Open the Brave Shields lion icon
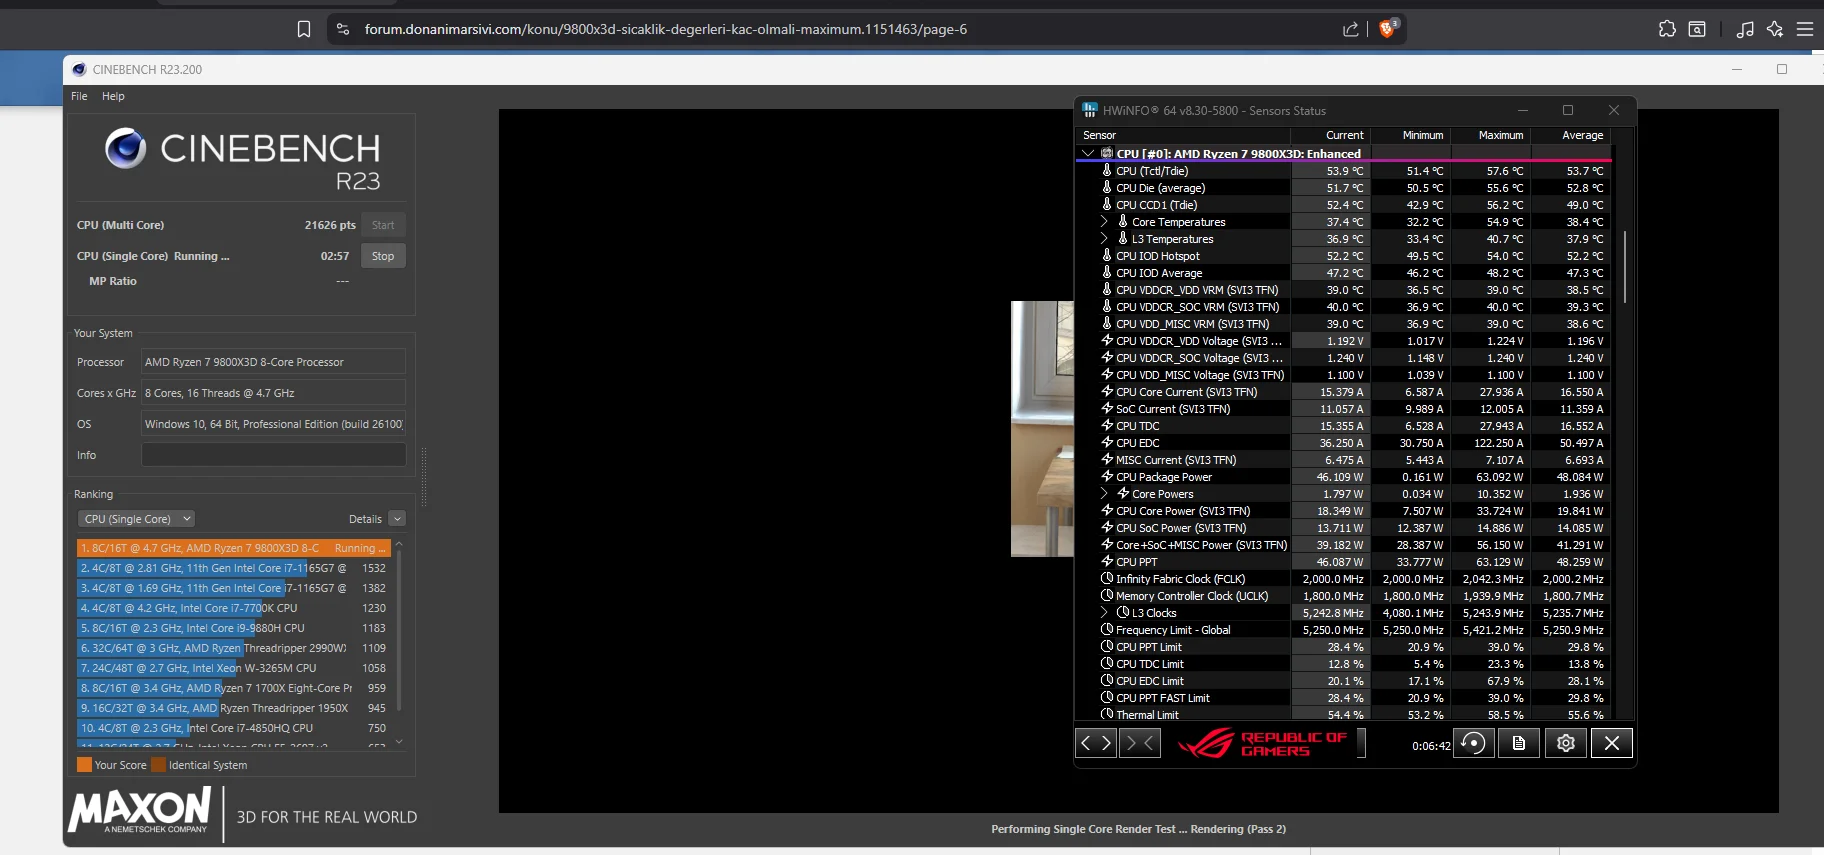 click(x=1387, y=28)
